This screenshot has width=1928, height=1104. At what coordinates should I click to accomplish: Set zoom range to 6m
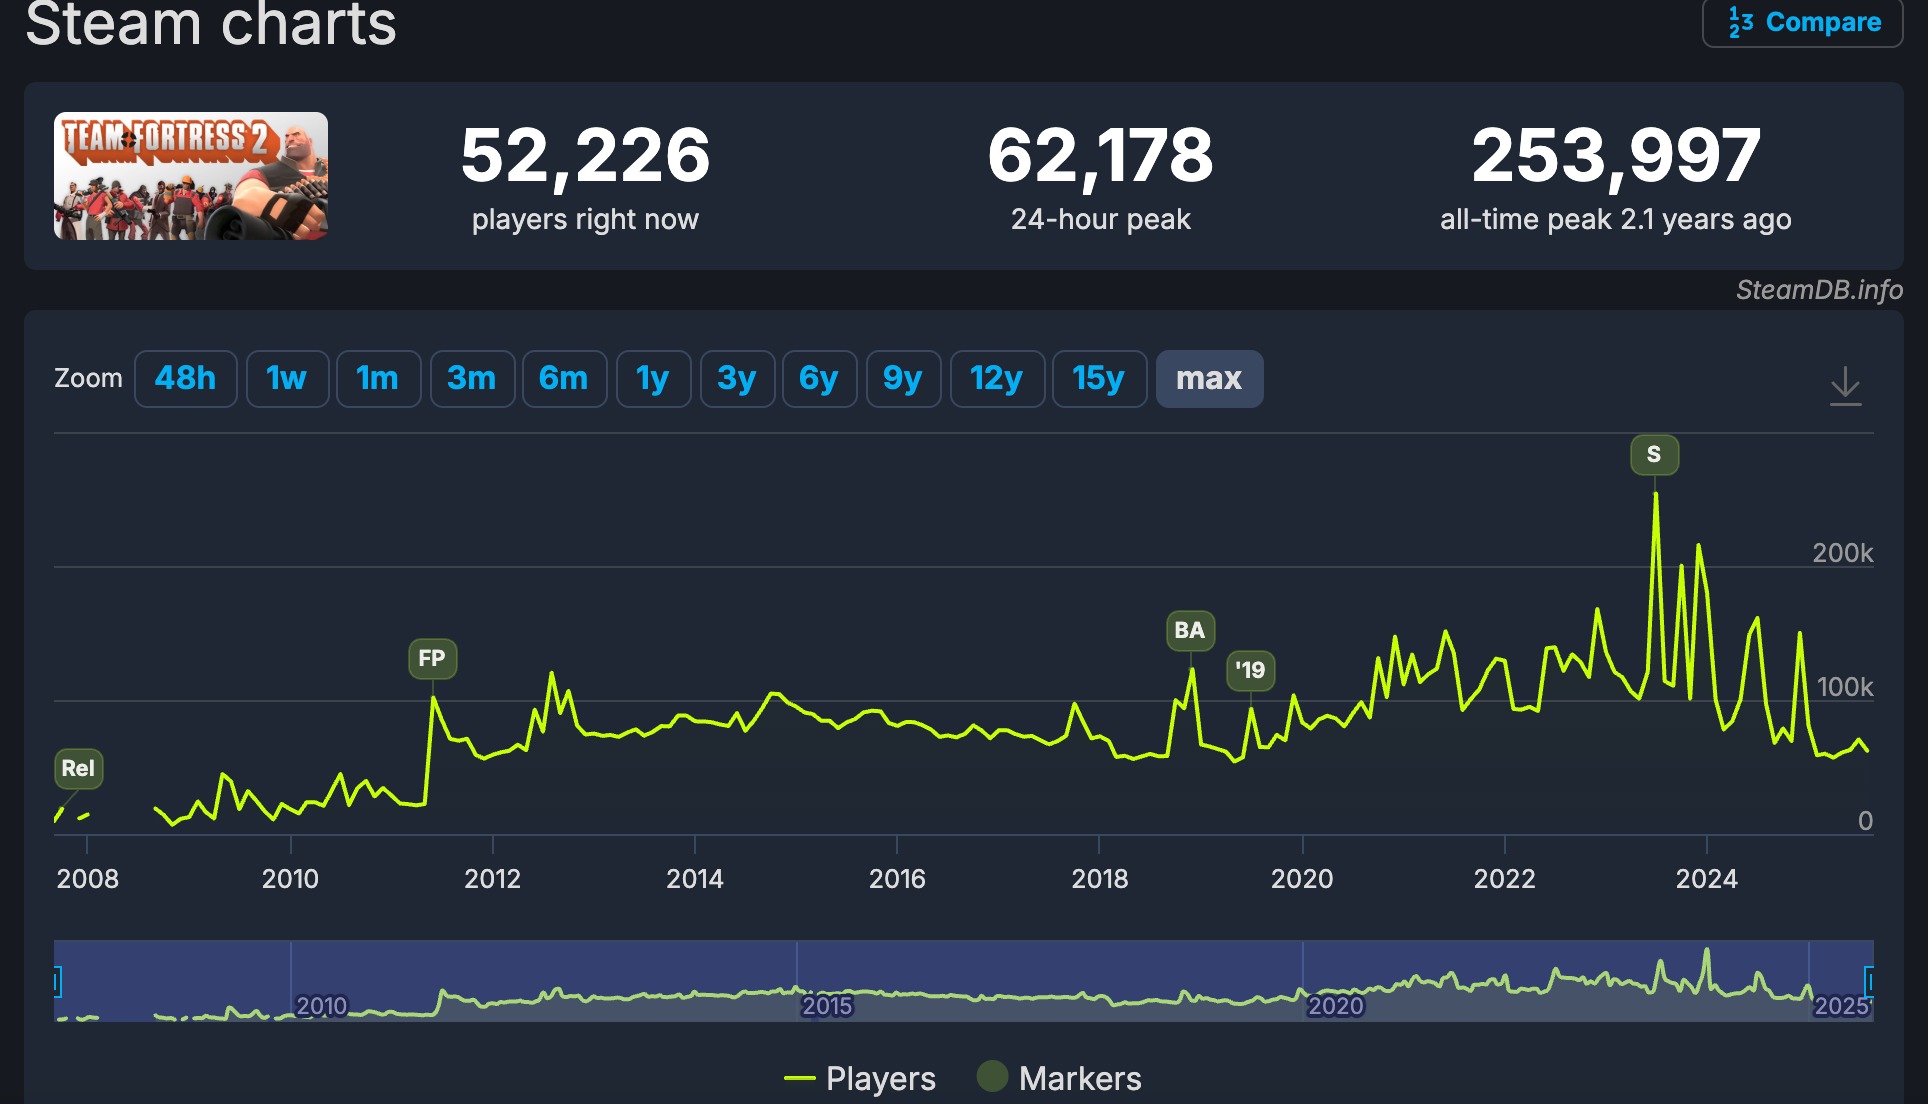(x=564, y=379)
